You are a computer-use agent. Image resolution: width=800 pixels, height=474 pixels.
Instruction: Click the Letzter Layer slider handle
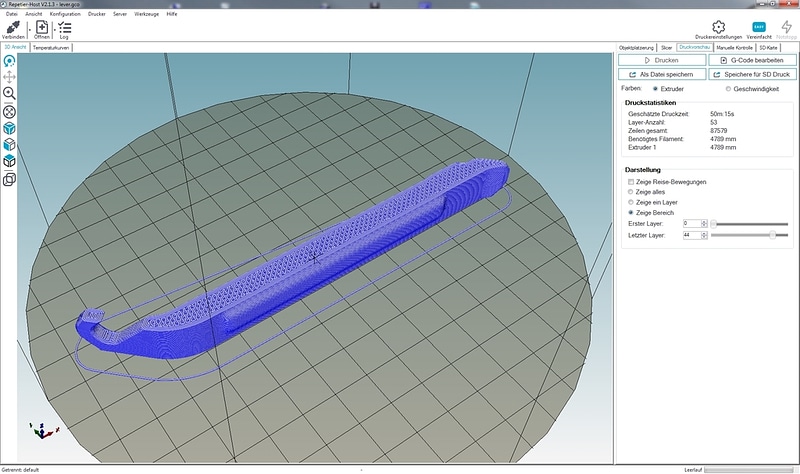[x=772, y=235]
